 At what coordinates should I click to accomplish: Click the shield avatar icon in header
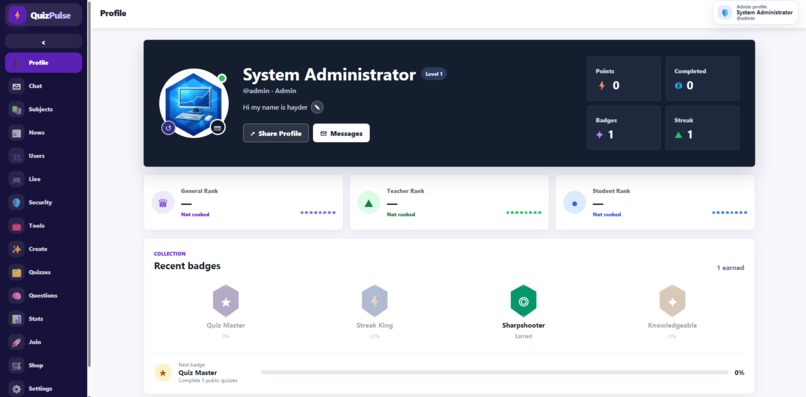725,13
